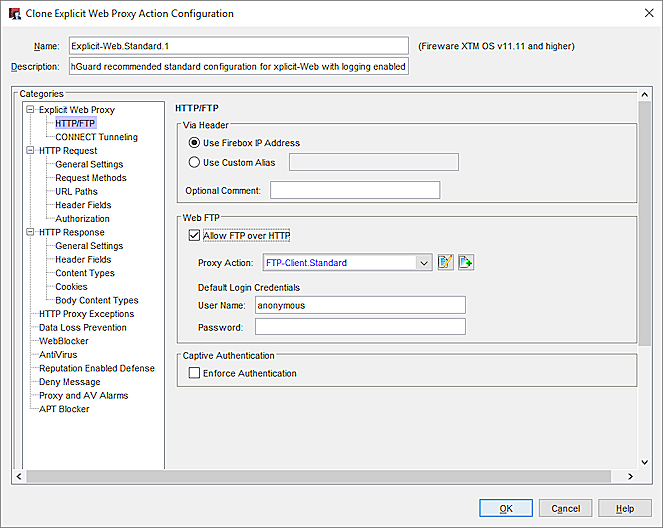
Task: Click the HTTP Response tree label
Action: pos(72,232)
